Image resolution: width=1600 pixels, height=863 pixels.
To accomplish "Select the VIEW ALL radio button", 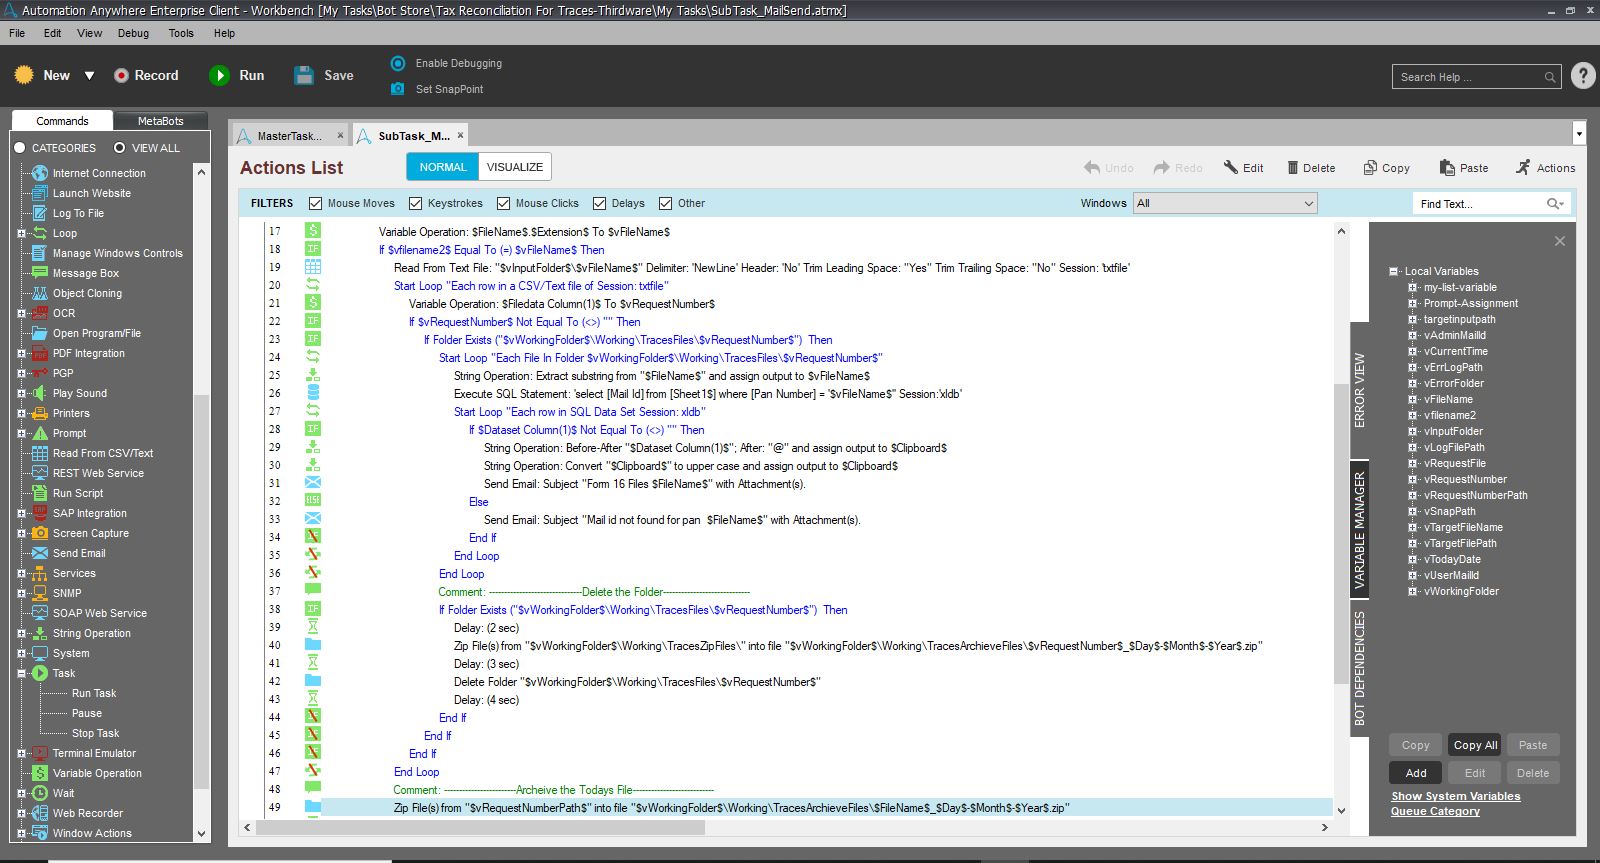I will pos(119,148).
